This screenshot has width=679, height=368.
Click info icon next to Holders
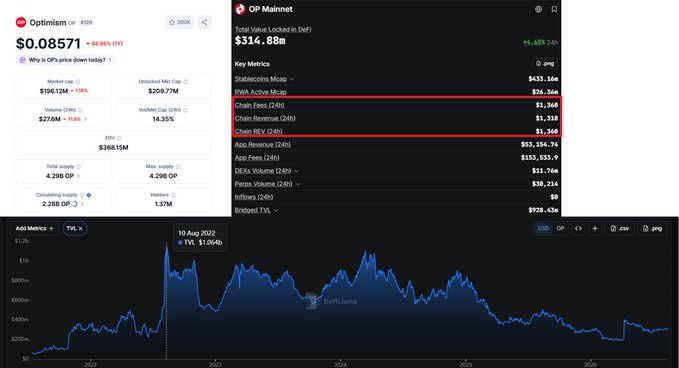[173, 195]
